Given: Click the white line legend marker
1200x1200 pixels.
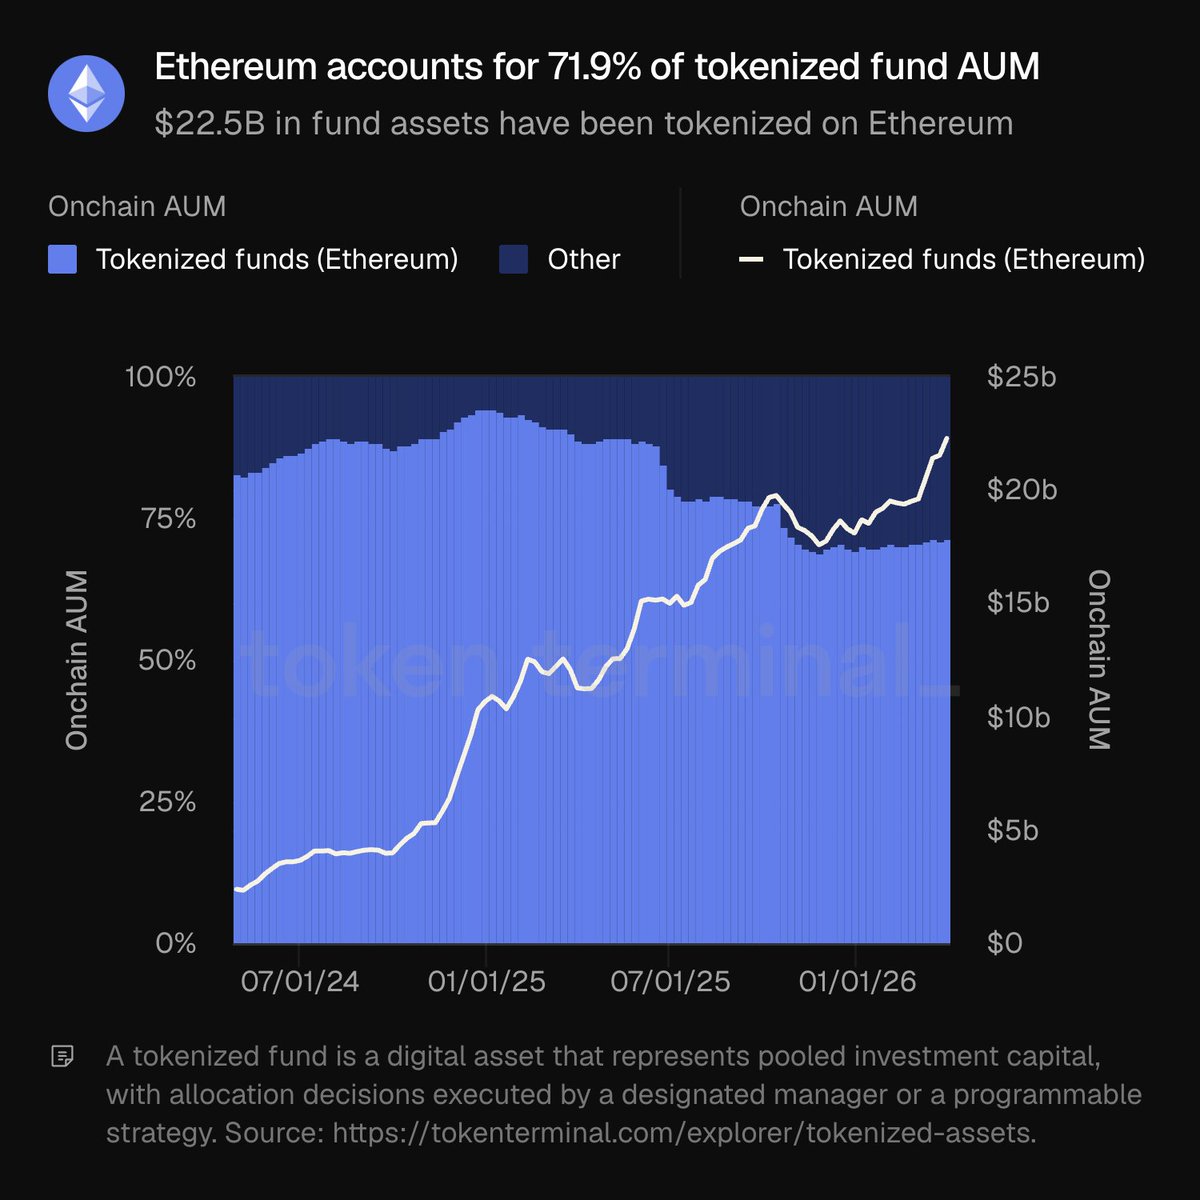Looking at the screenshot, I should click(x=751, y=260).
